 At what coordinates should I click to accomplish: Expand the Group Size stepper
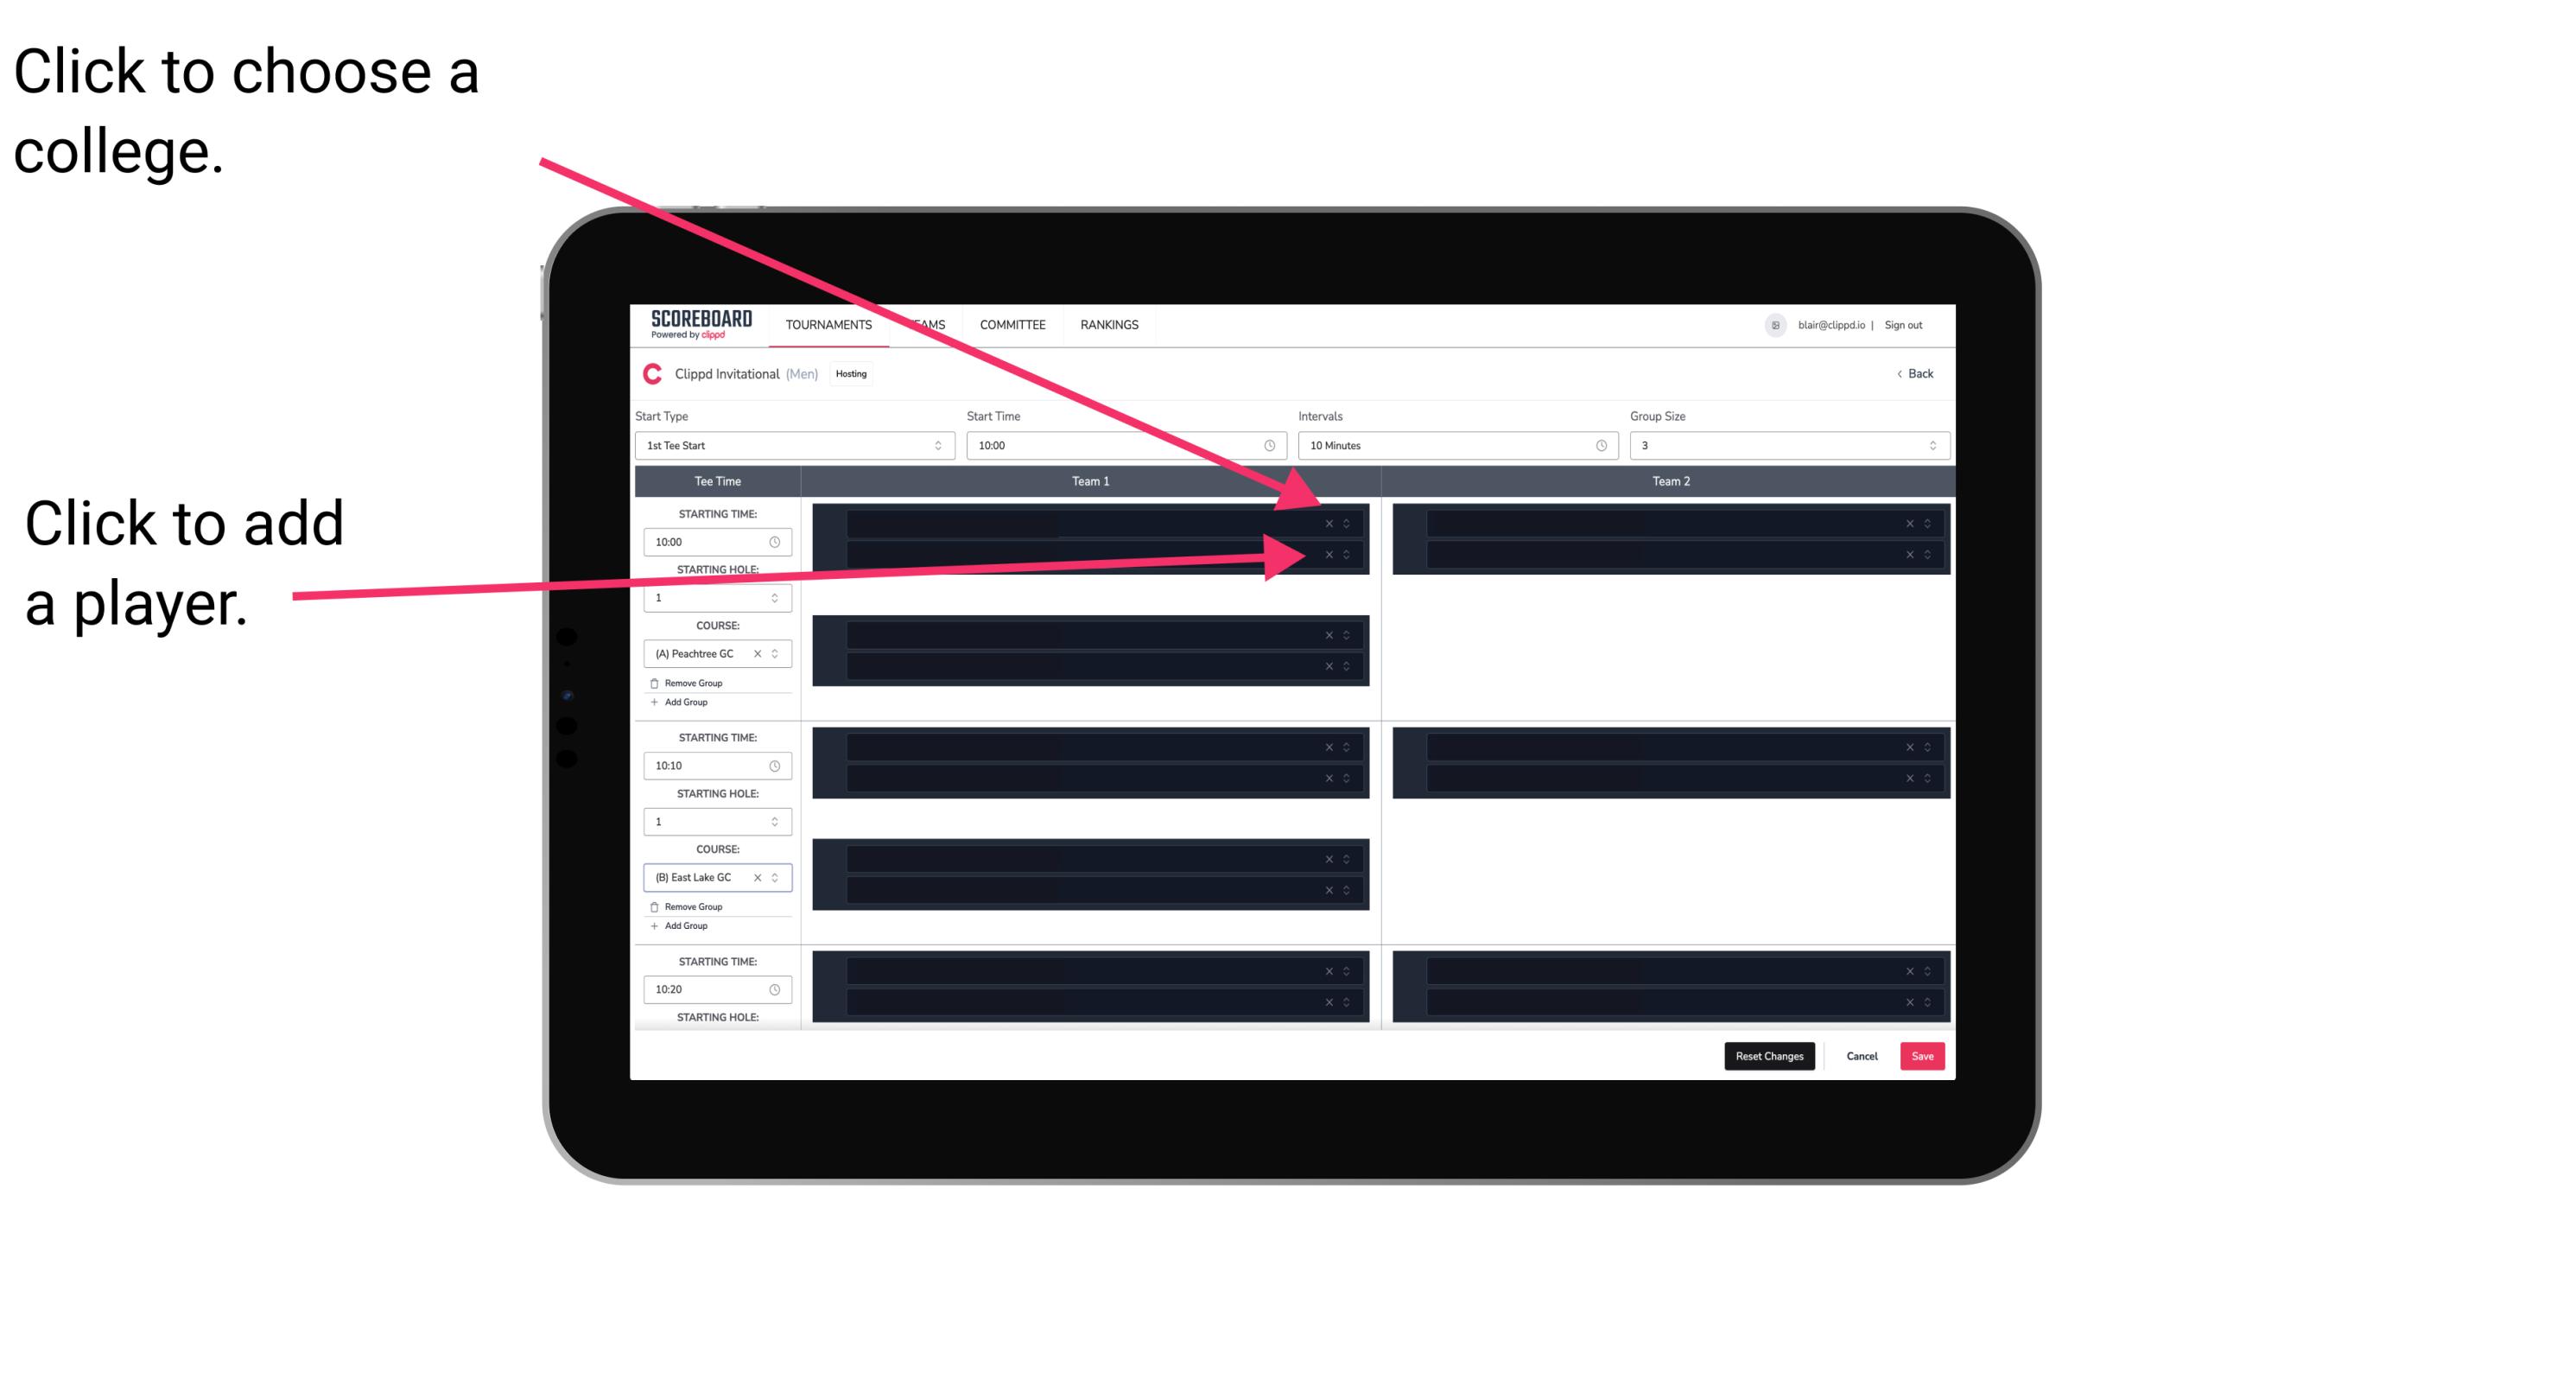(x=1934, y=446)
